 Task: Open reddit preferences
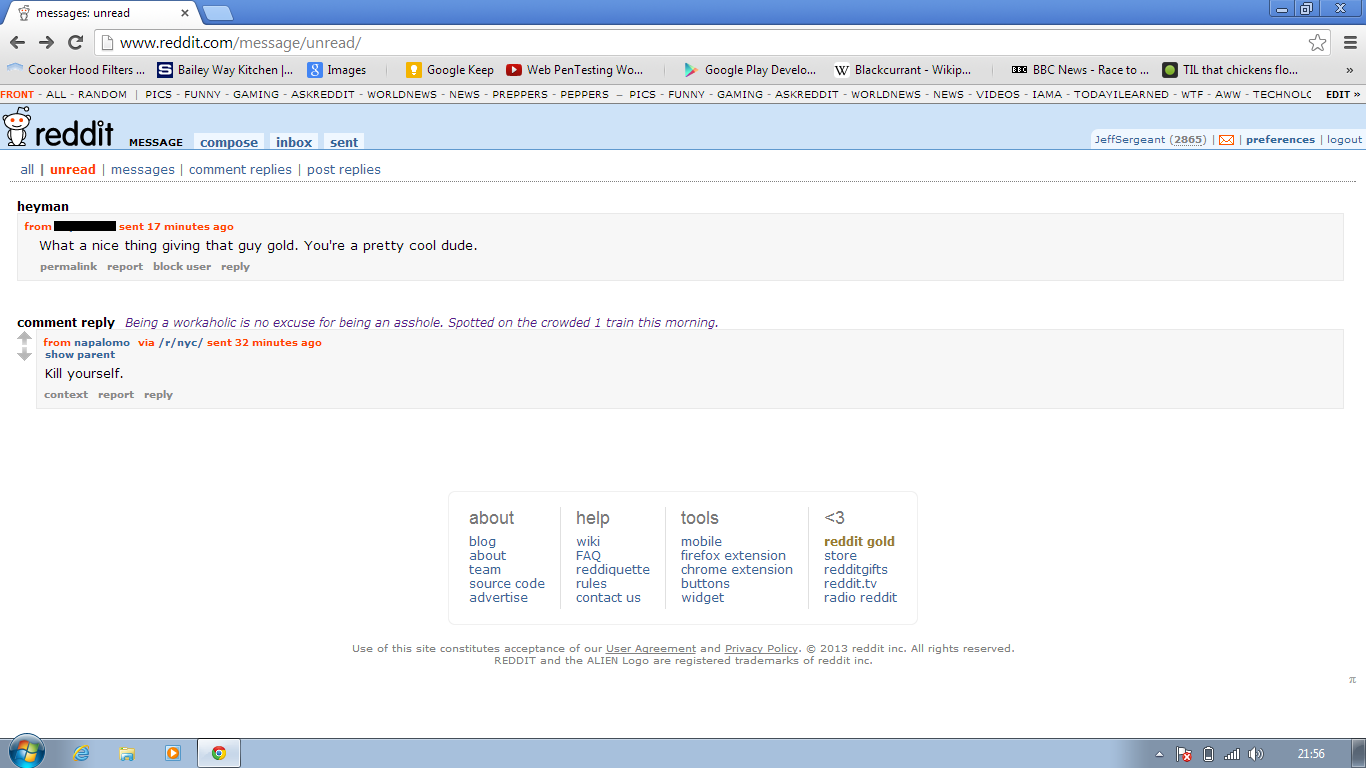(1280, 139)
